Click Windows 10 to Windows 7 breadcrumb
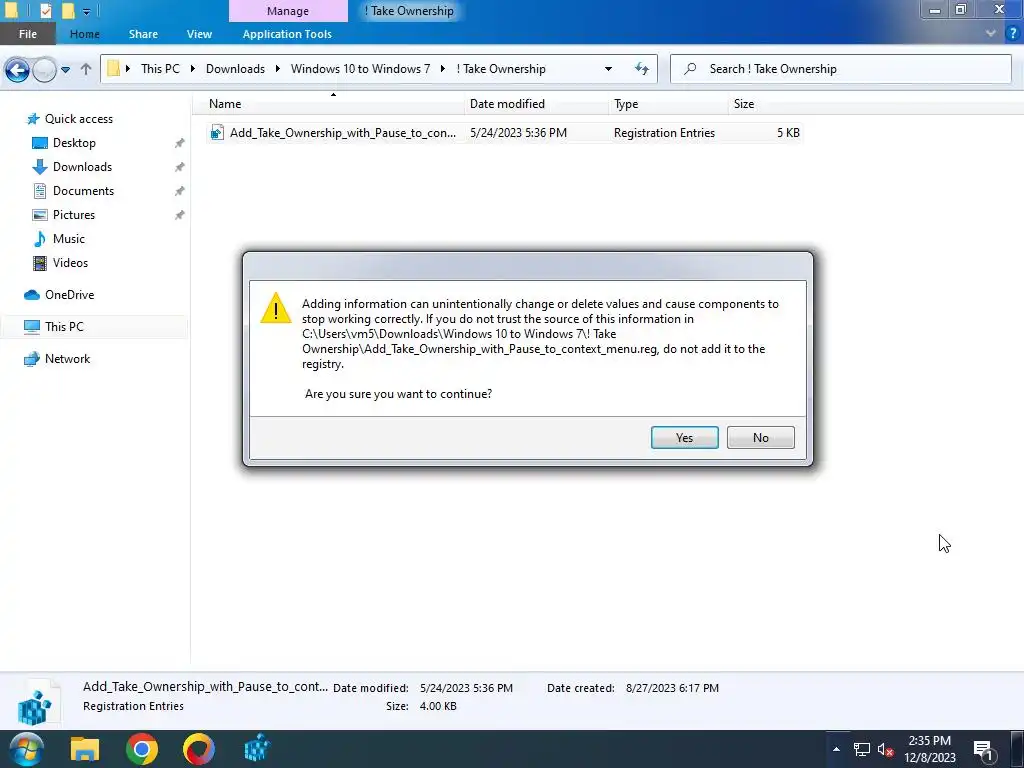Image resolution: width=1024 pixels, height=768 pixels. (360, 69)
